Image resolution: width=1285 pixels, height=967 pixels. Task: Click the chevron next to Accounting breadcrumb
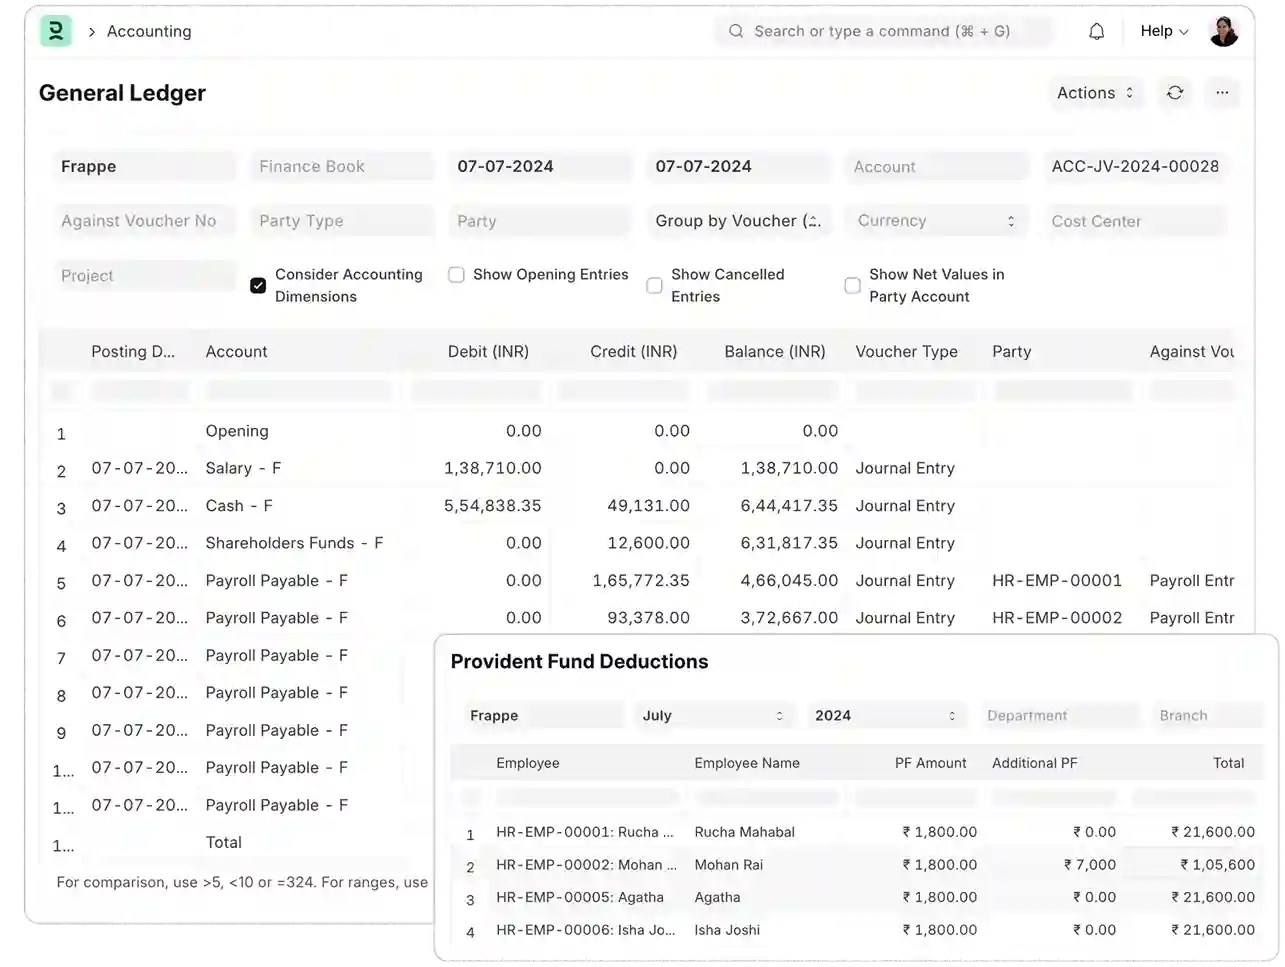90,31
